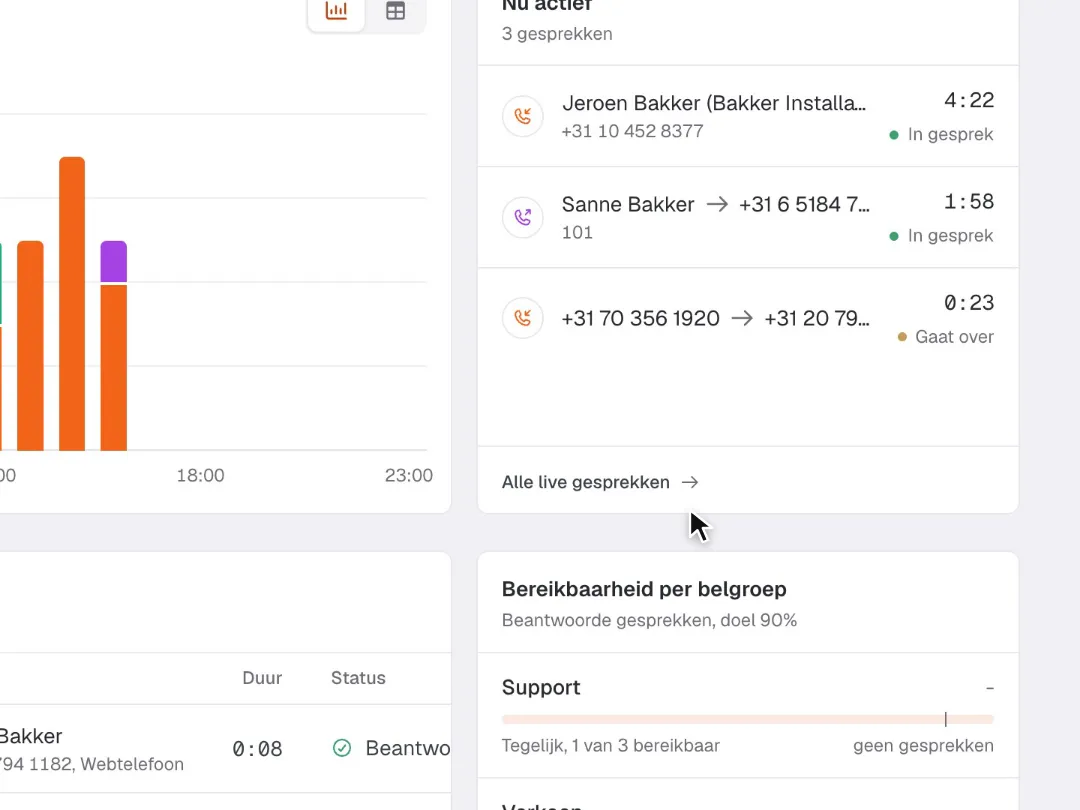The width and height of the screenshot is (1080, 810).
Task: Click 'Beantwoorde gesprekken, doel 90%' subtitle
Action: click(650, 621)
